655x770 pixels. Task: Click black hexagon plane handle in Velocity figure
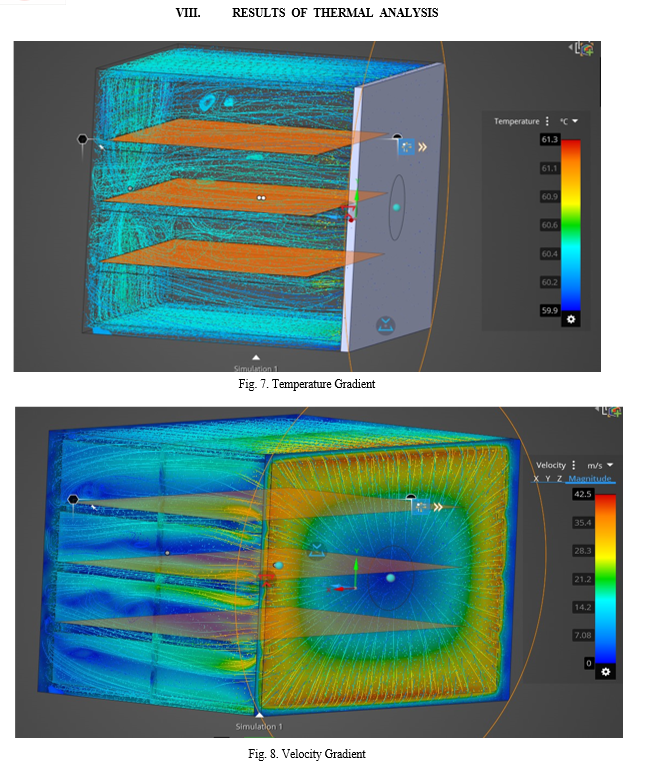pos(73,499)
